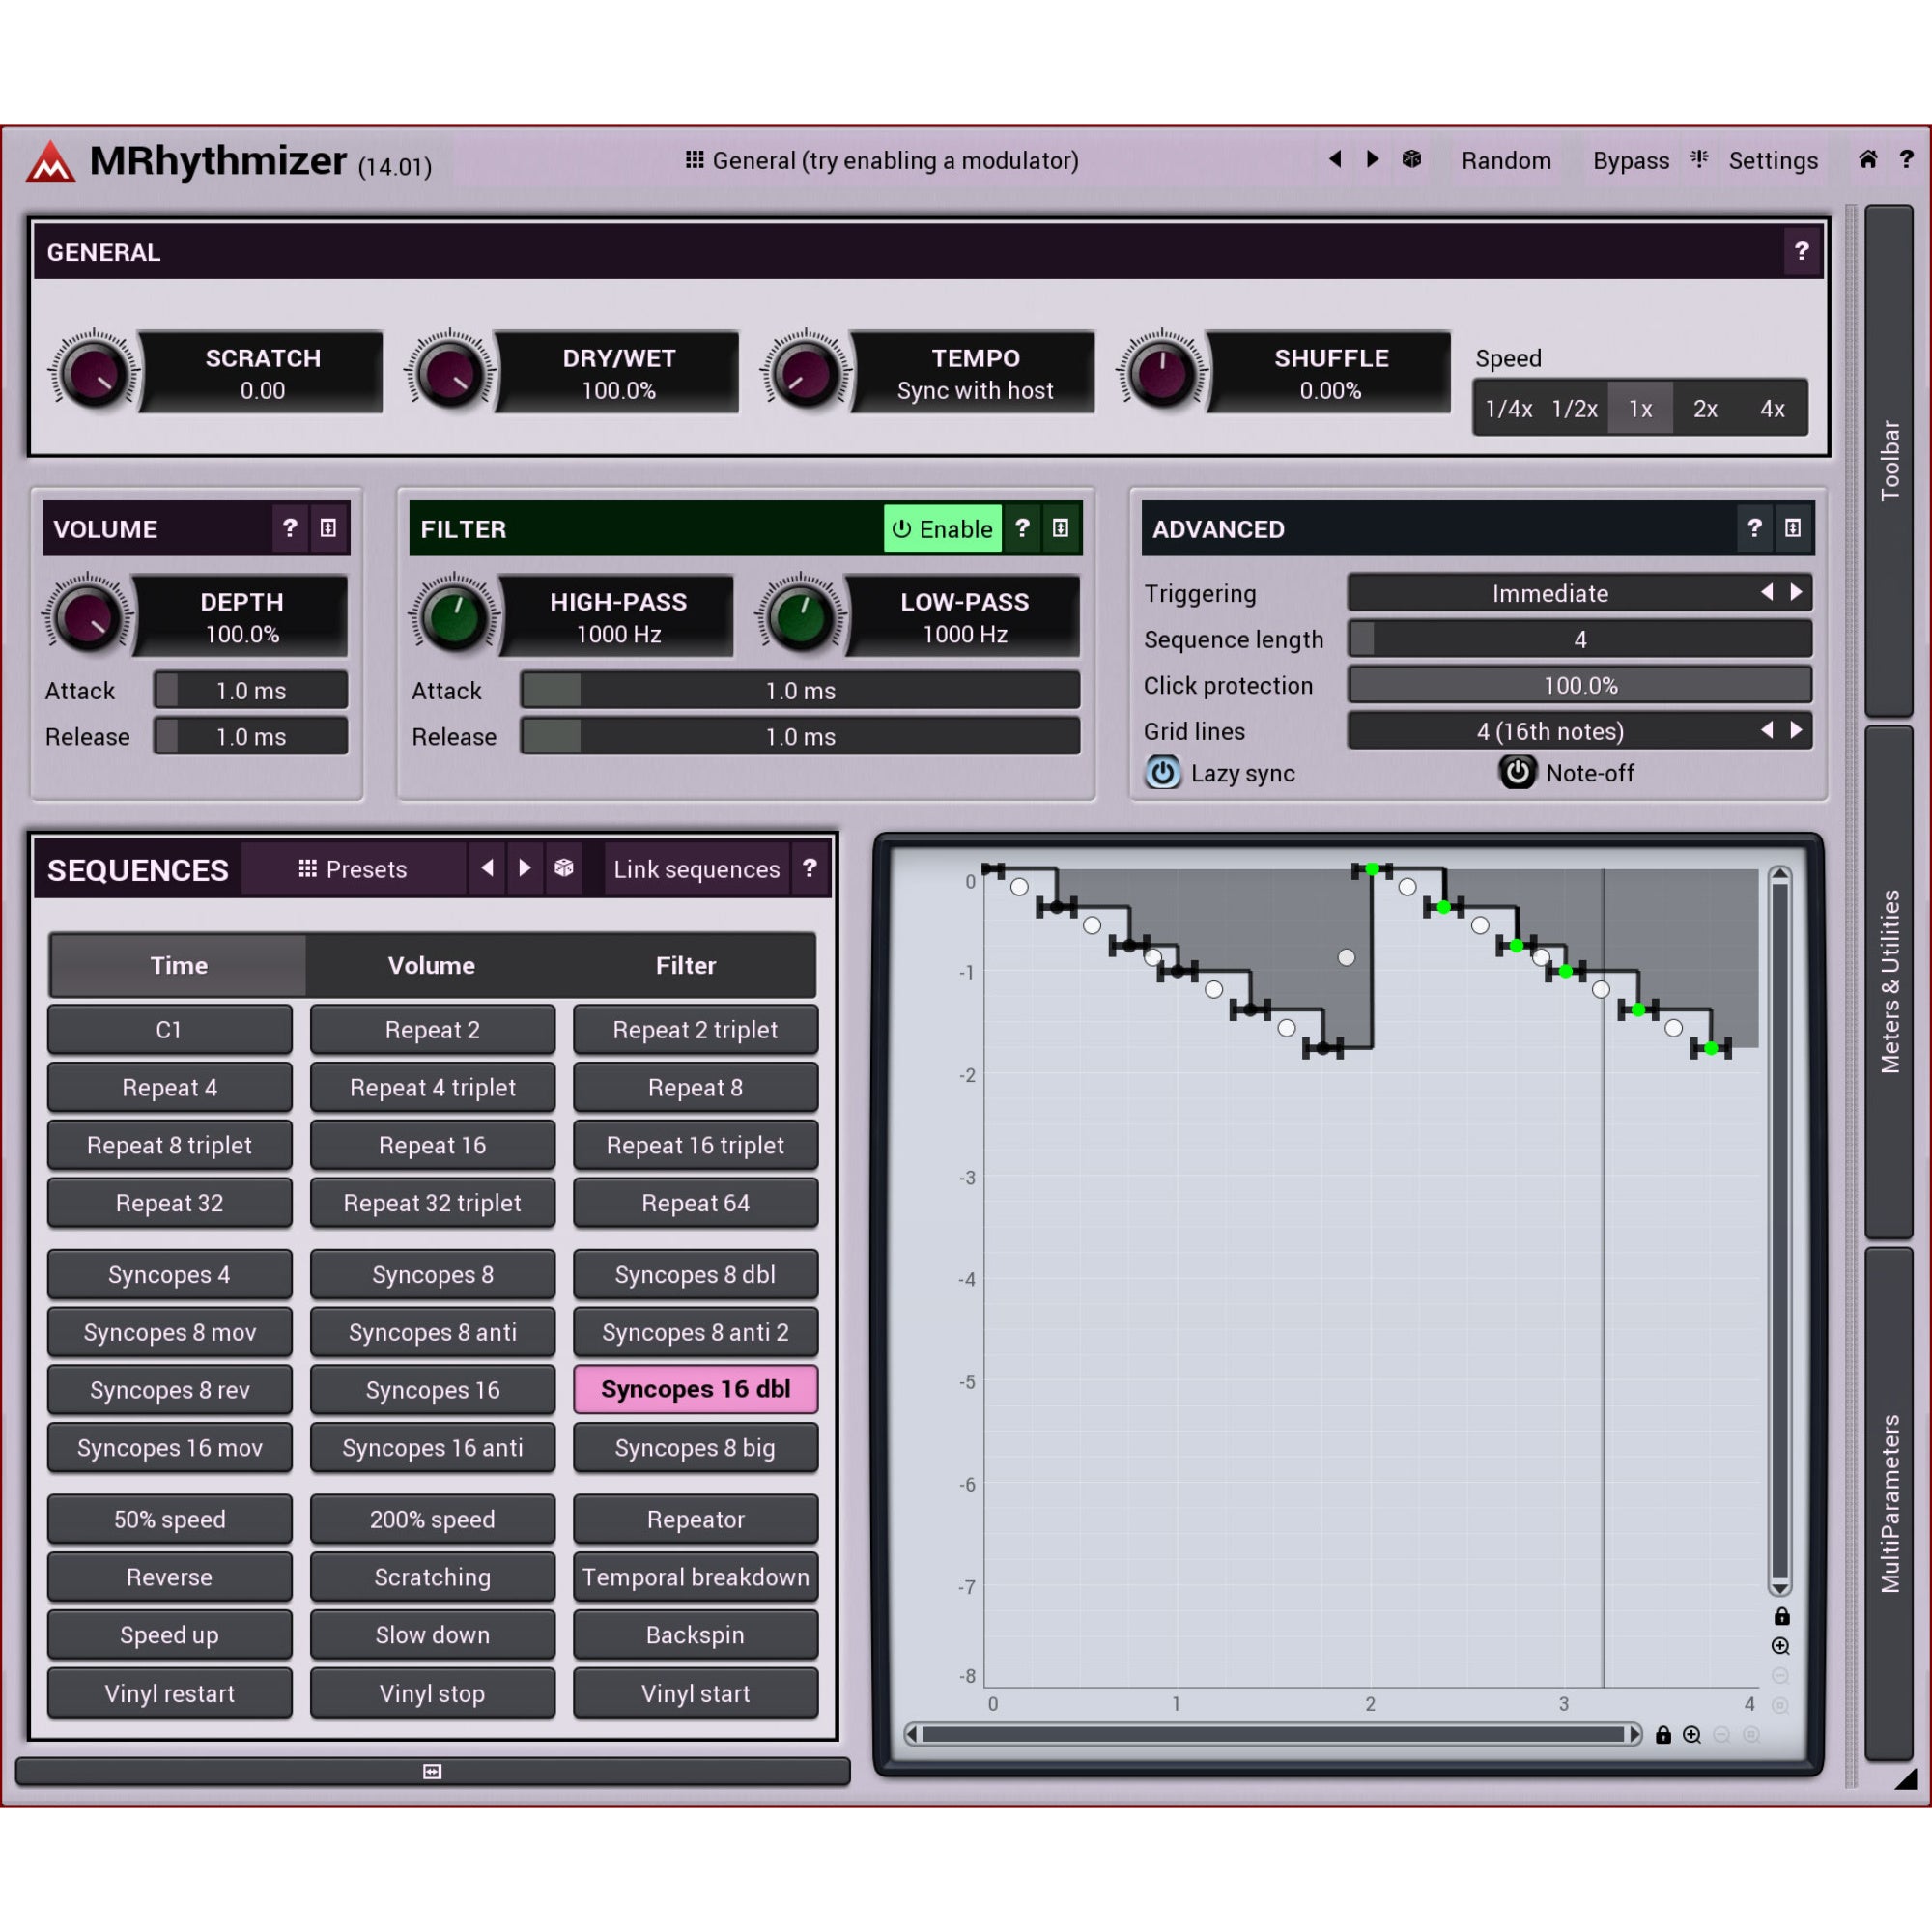Toggle Lazy sync power button
The width and height of the screenshot is (1932, 1932).
tap(1162, 773)
